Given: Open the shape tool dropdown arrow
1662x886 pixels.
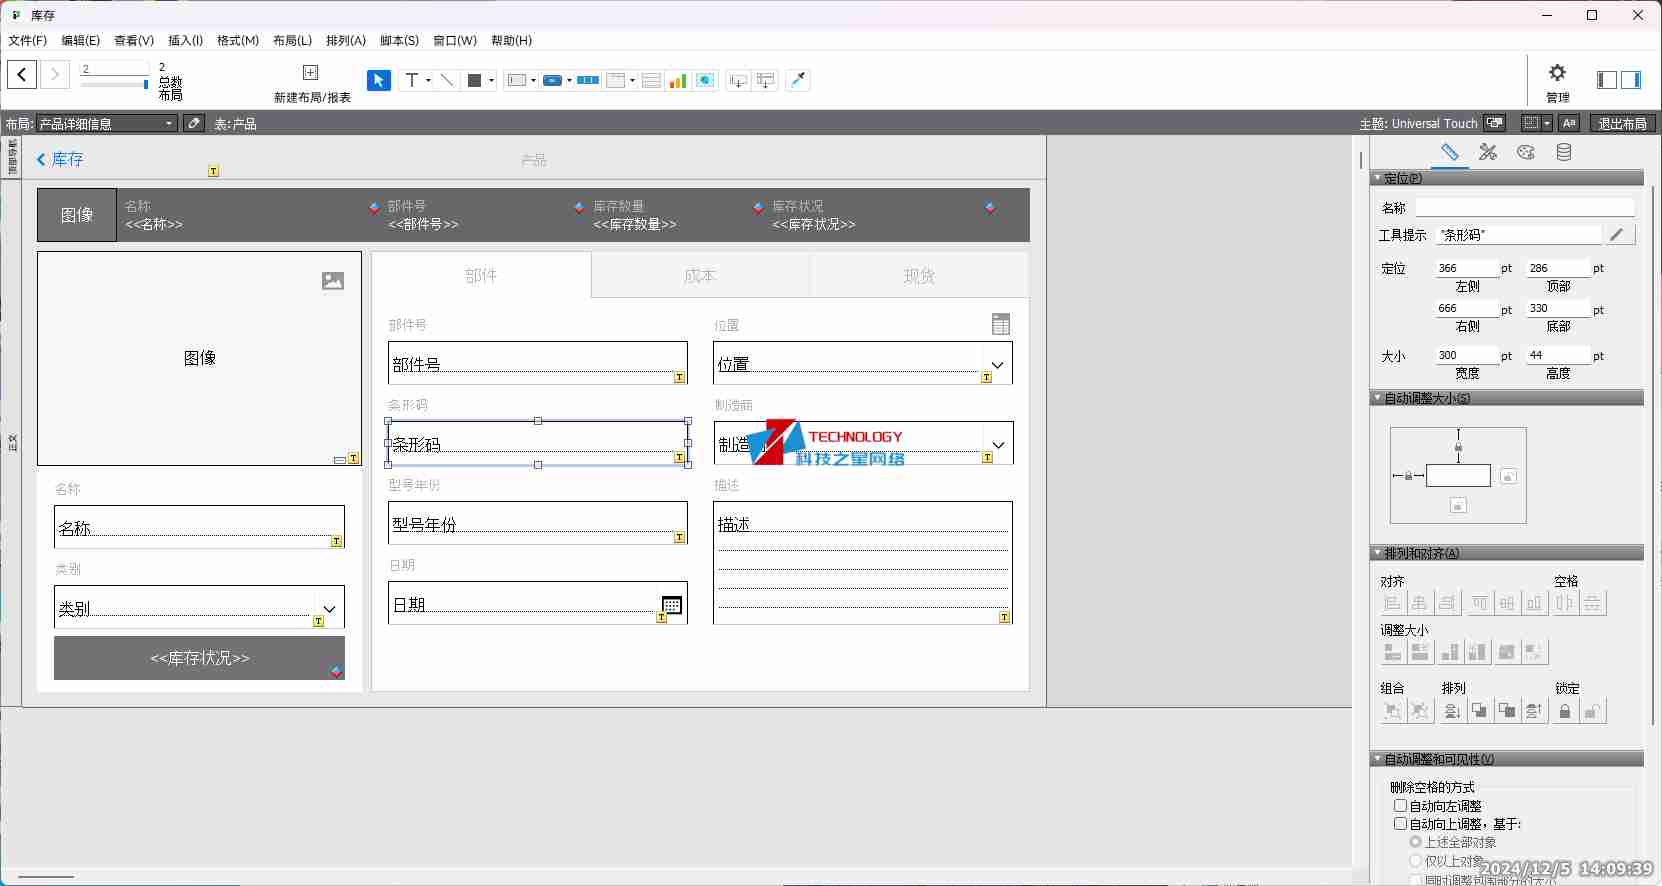Looking at the screenshot, I should pyautogui.click(x=491, y=80).
